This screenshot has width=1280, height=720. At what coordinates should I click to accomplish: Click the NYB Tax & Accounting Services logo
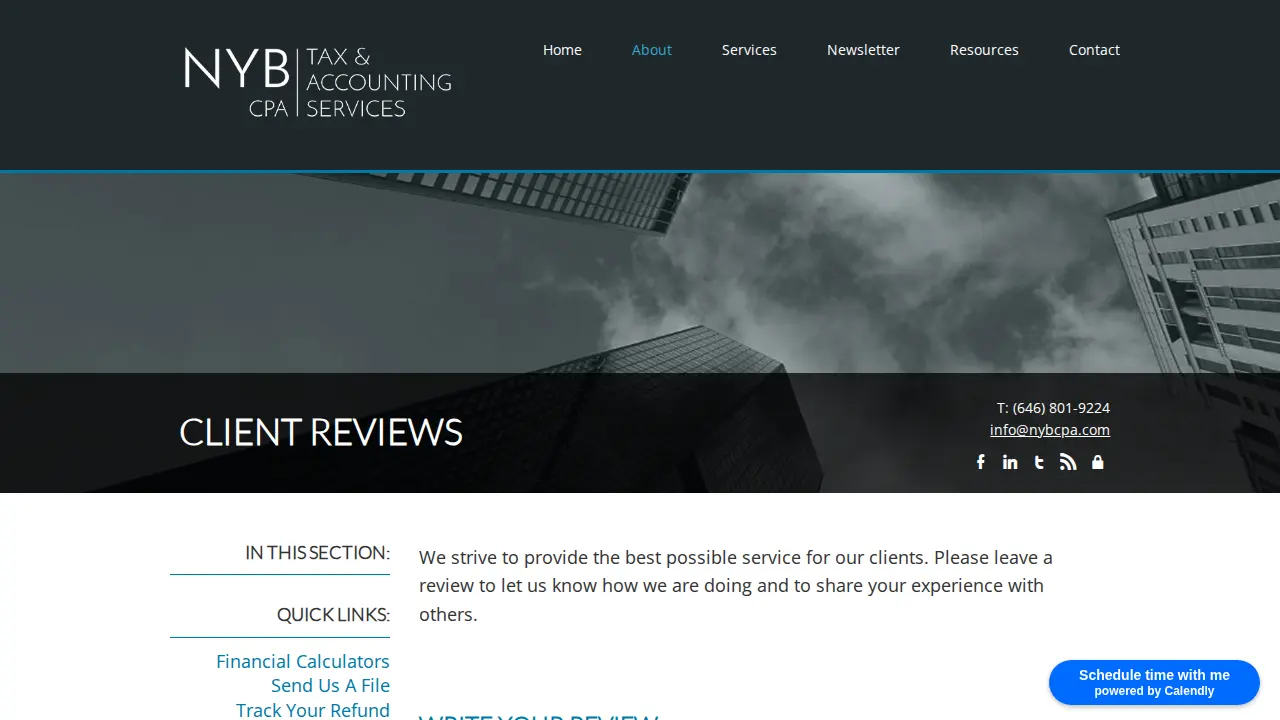coord(318,82)
